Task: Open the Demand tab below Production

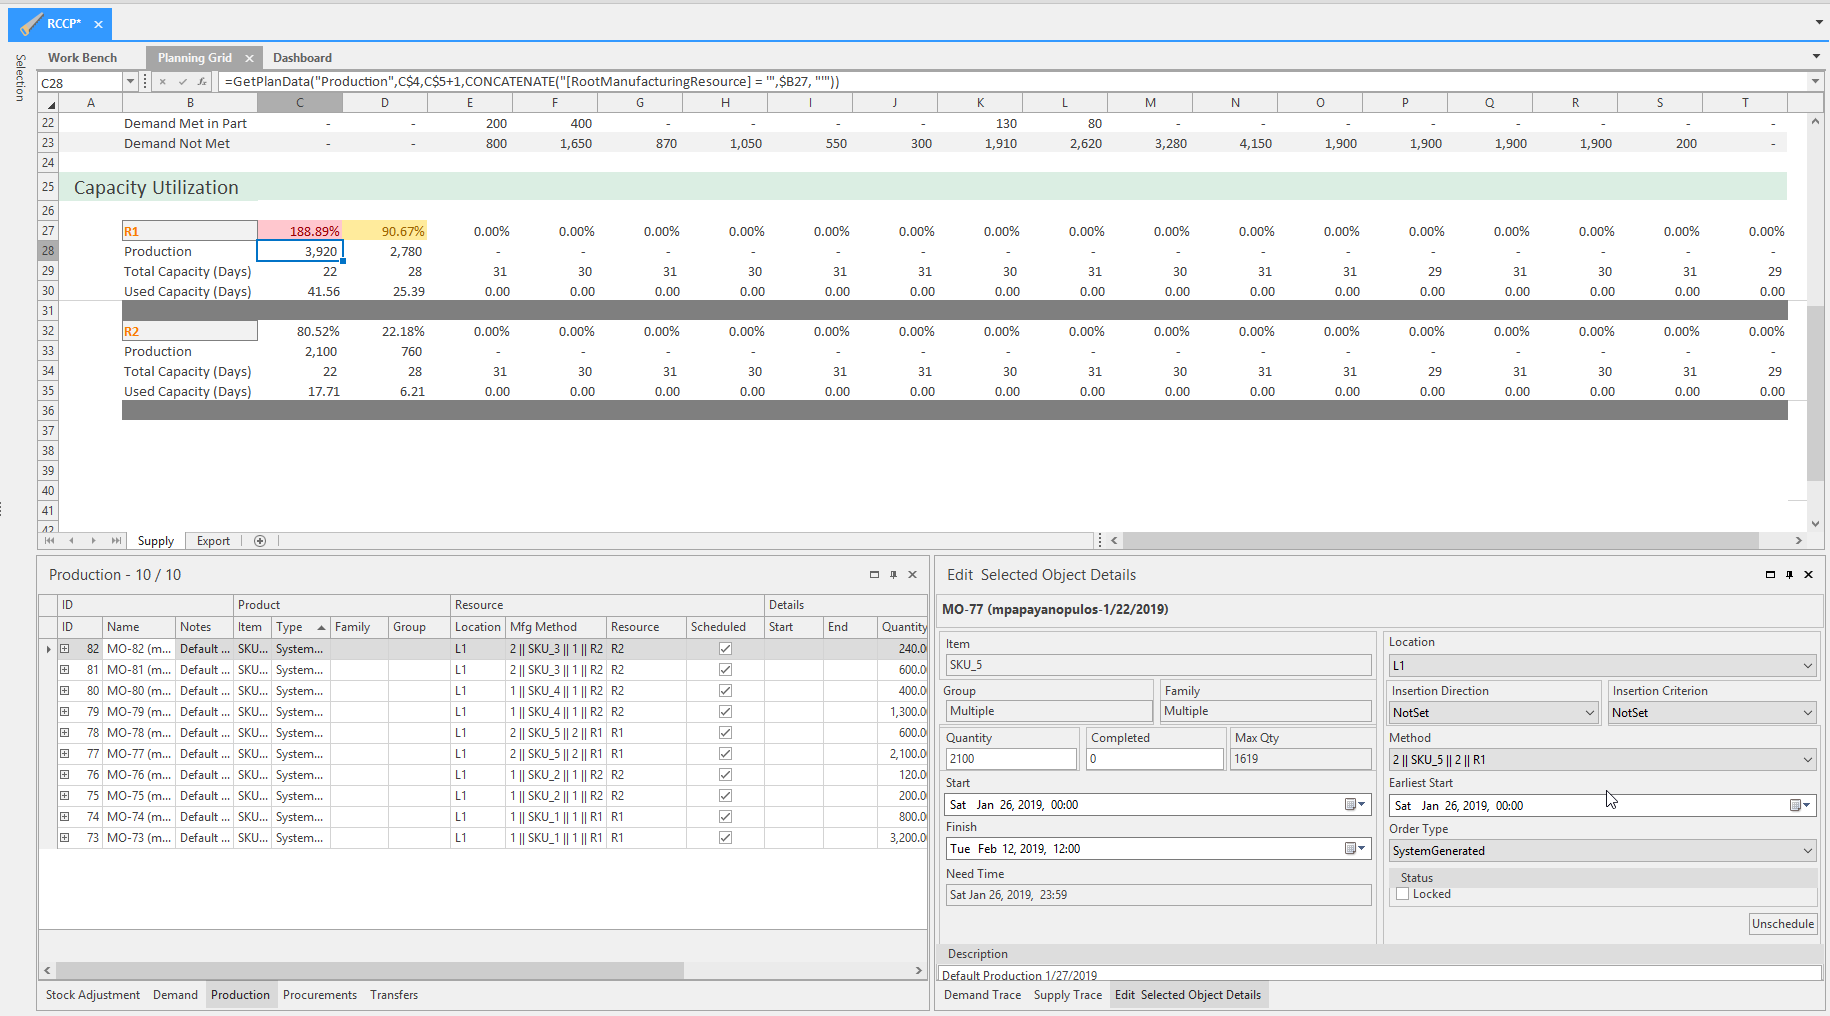Action: tap(175, 995)
